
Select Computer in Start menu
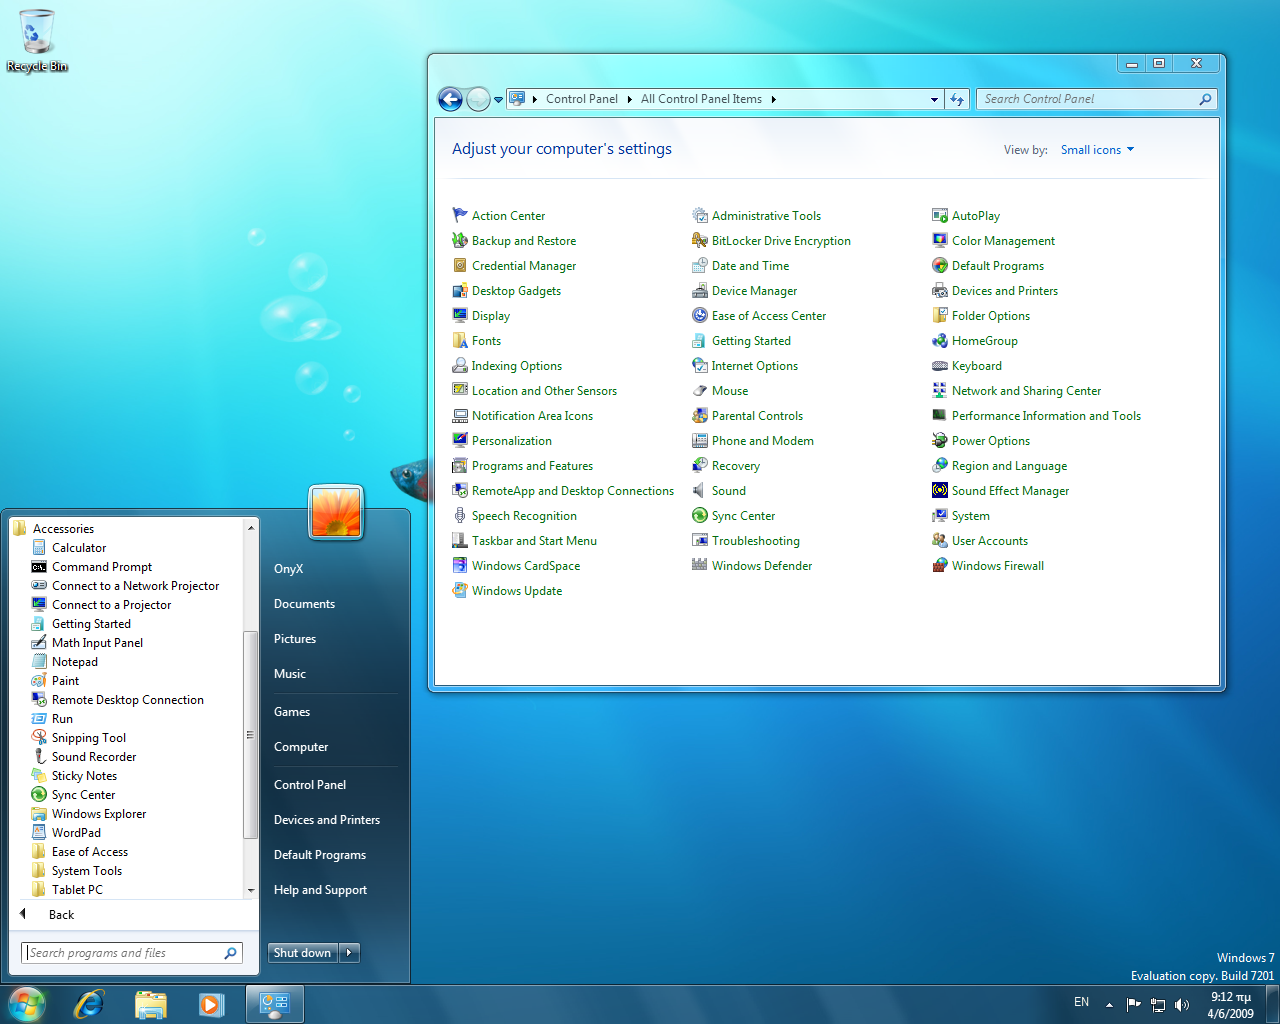tap(301, 746)
